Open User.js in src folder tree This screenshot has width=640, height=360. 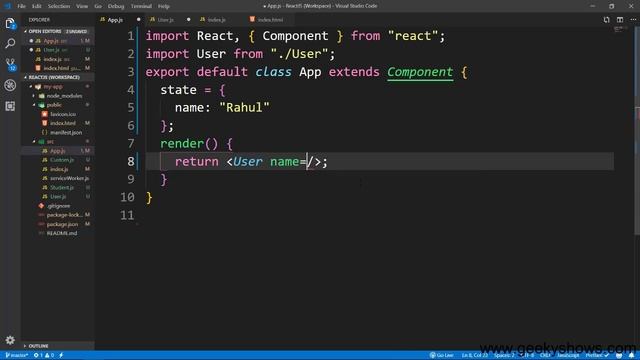(x=58, y=197)
